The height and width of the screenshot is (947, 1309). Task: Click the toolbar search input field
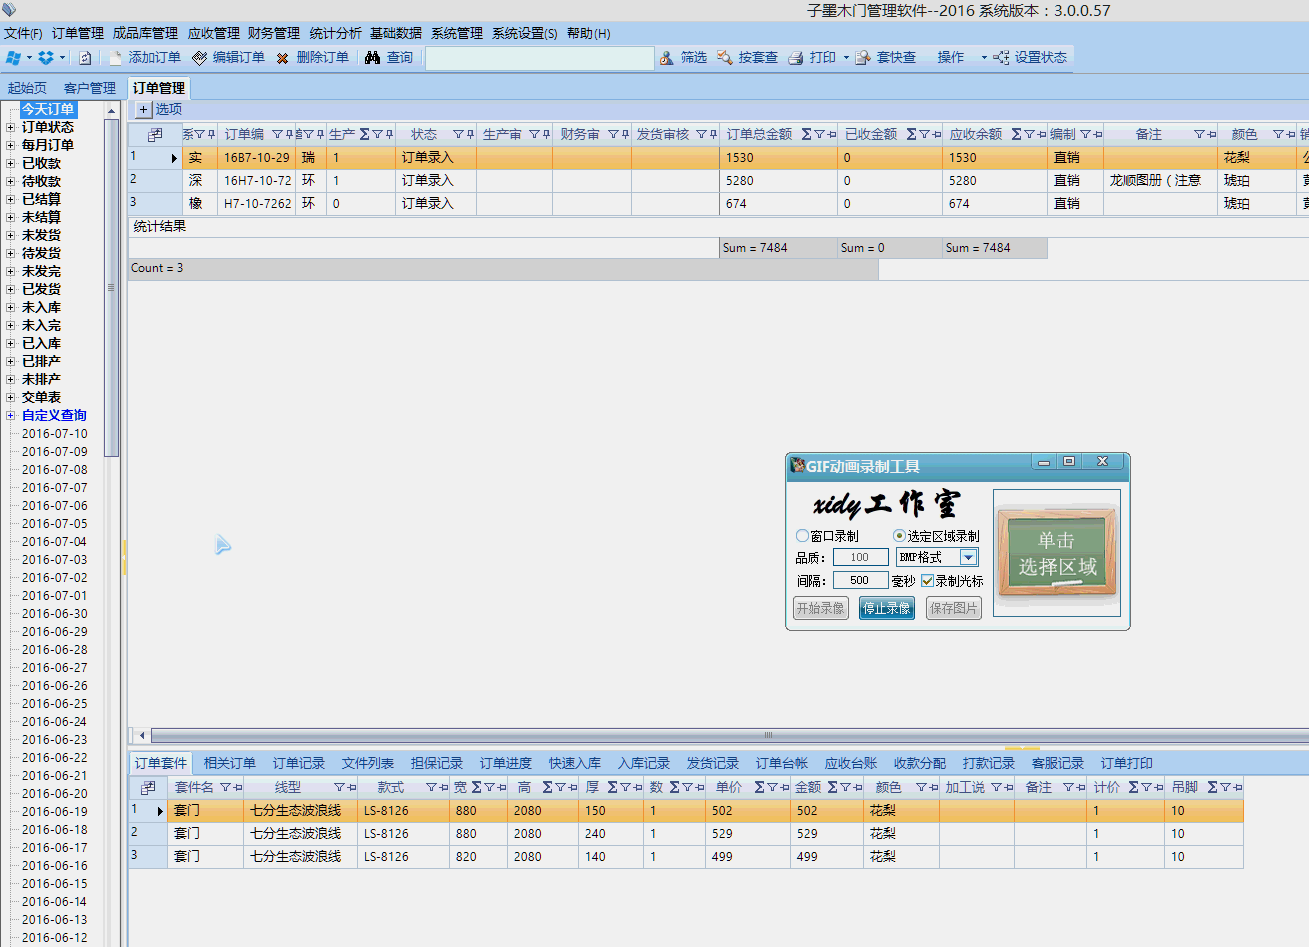coord(539,58)
